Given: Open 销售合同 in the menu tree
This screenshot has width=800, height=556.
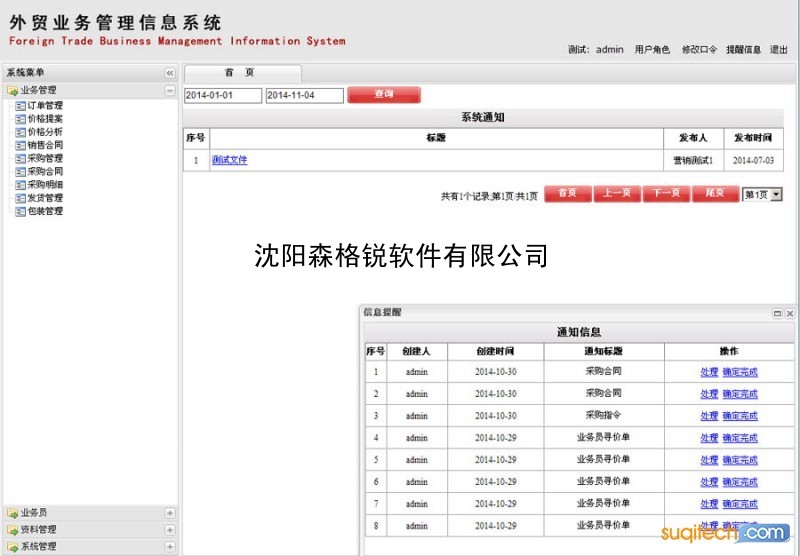Looking at the screenshot, I should (45, 145).
